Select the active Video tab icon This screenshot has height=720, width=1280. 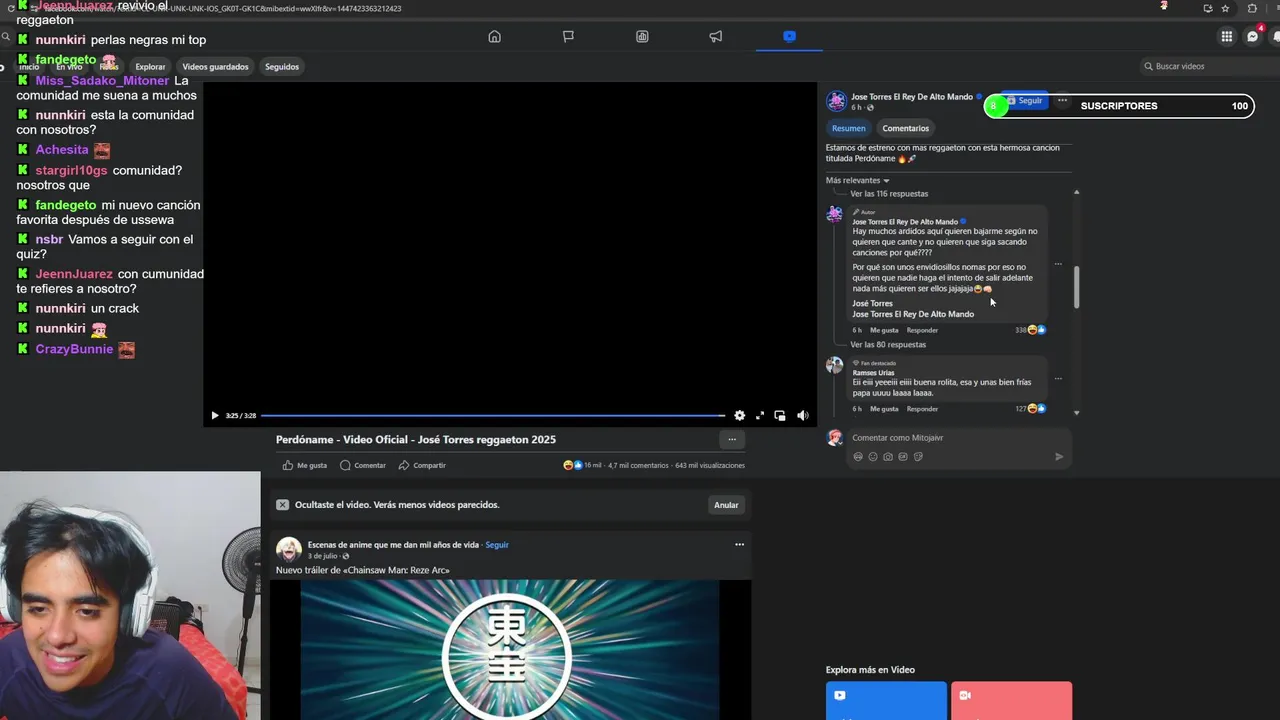tap(789, 37)
